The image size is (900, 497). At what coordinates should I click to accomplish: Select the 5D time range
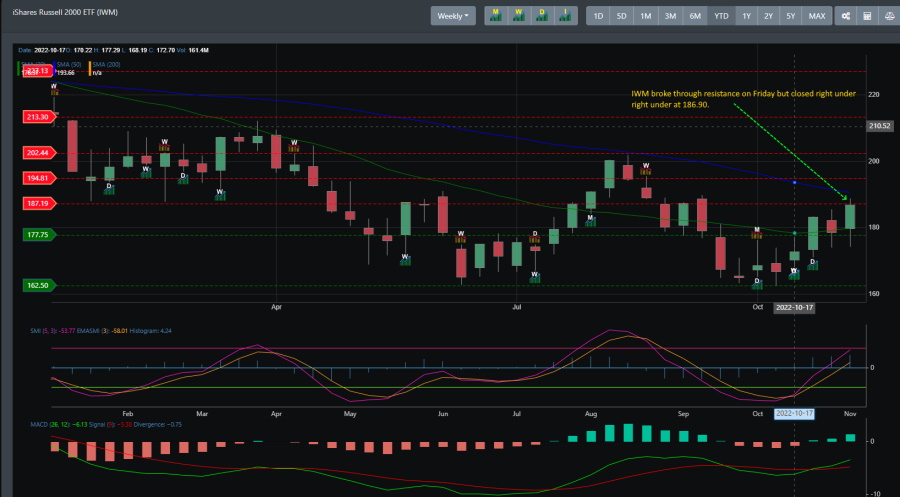pos(622,16)
